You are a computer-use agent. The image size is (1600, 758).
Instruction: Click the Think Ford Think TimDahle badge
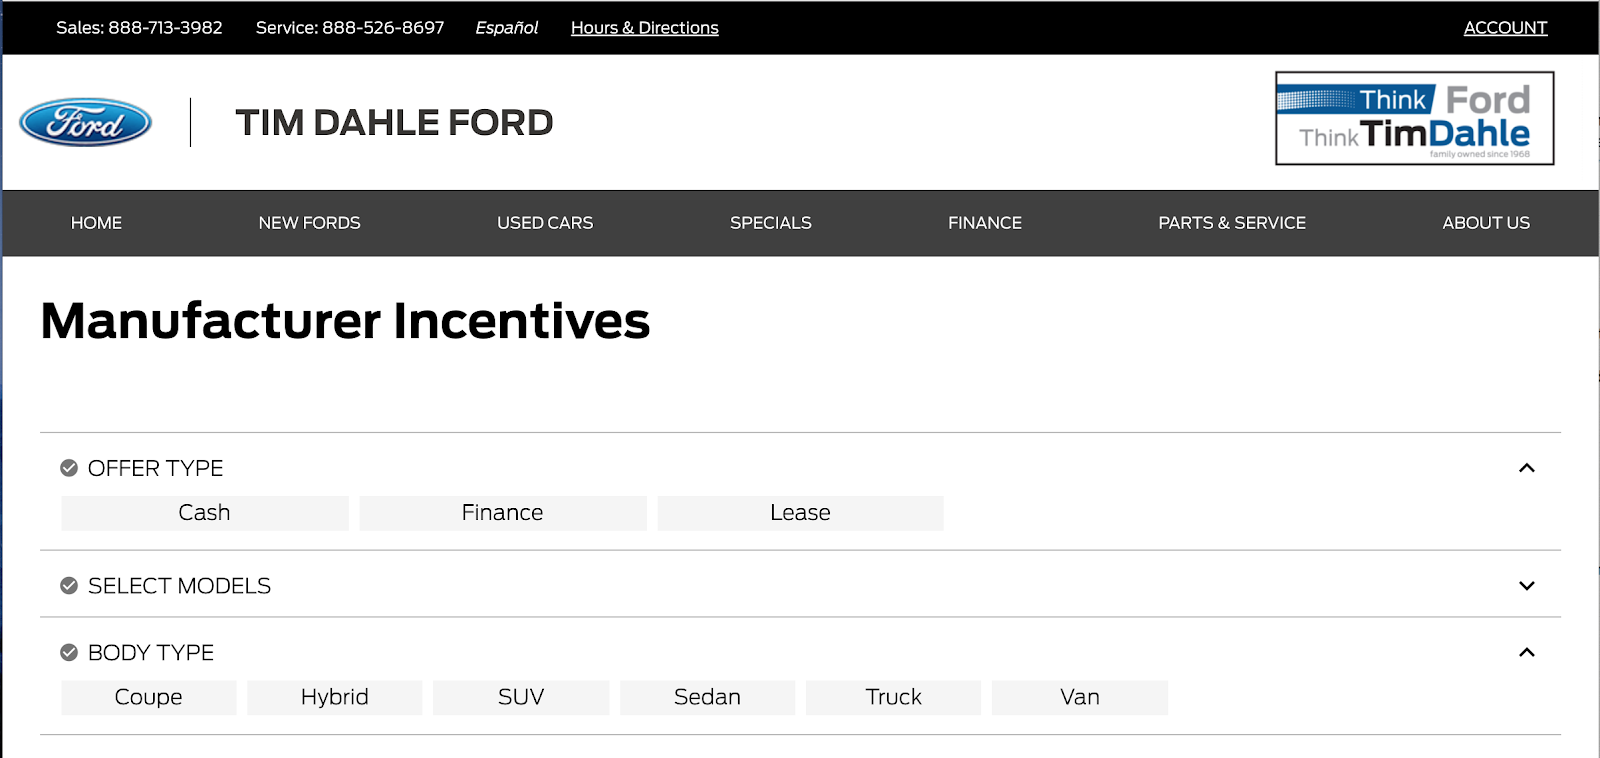click(1414, 118)
